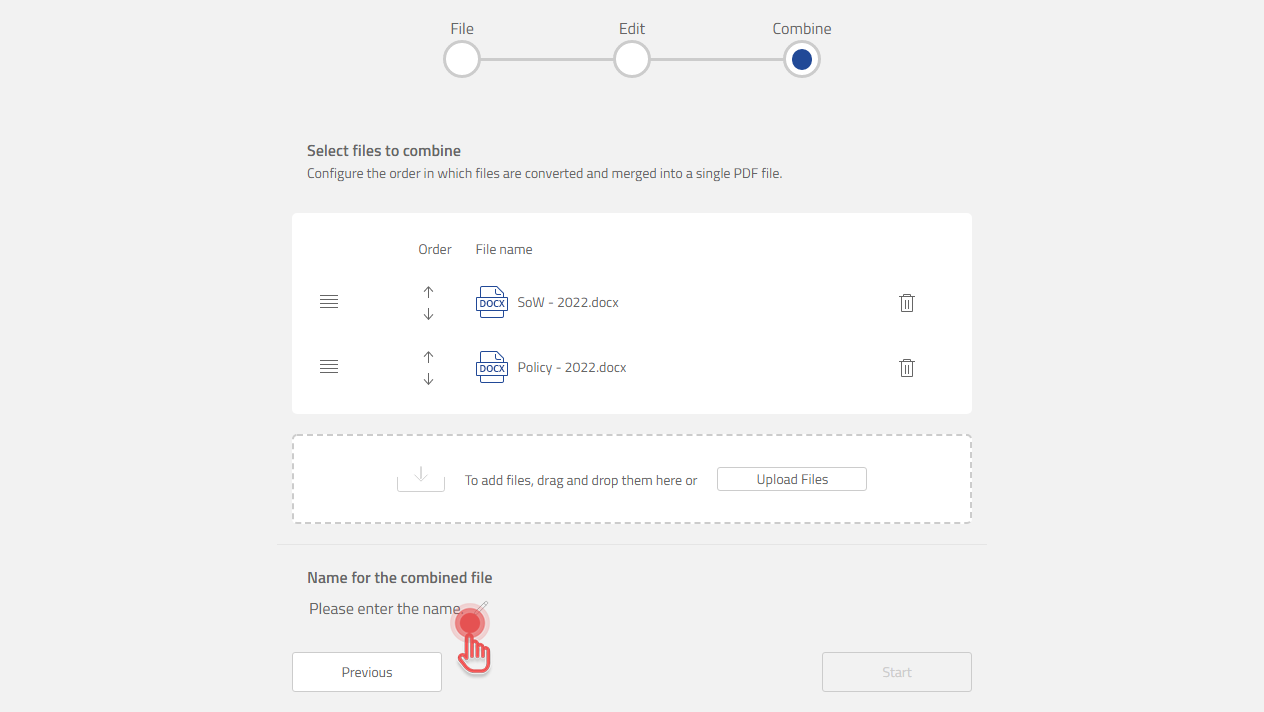Move Policy - 2022.docx up in order
The image size is (1264, 712).
[429, 357]
